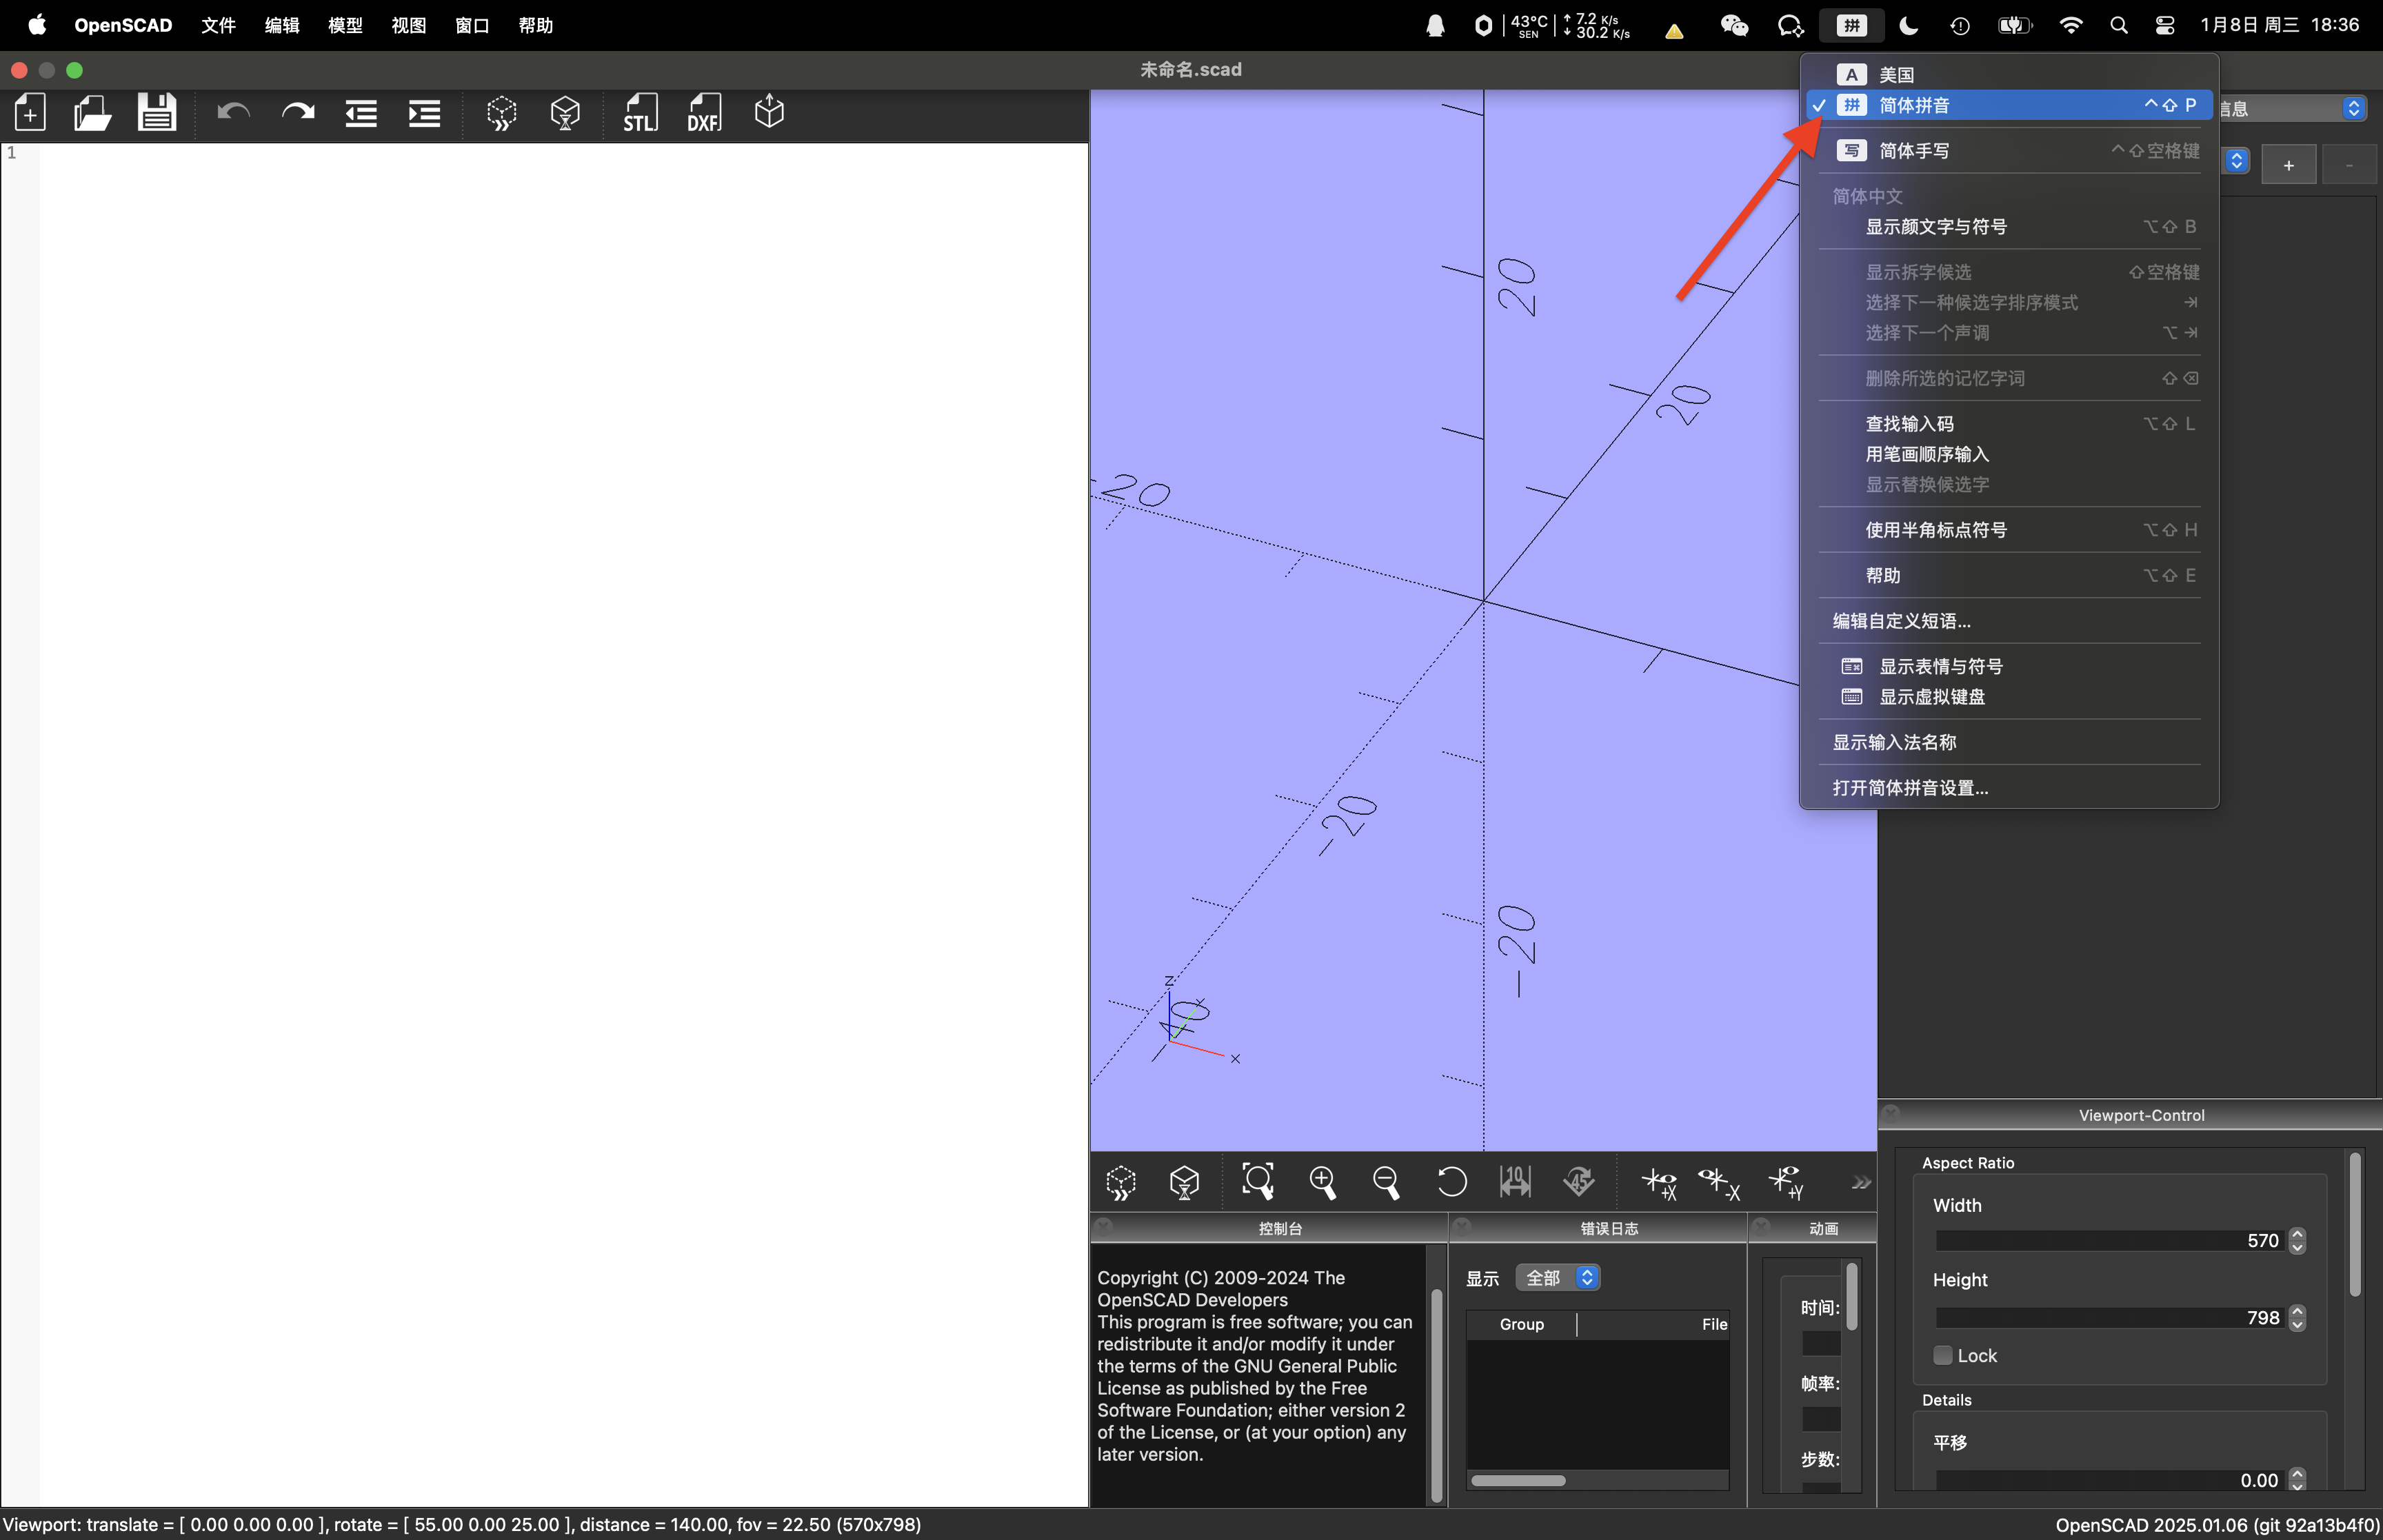Choose 显示颜文字与符号 menu entry
Image resolution: width=2383 pixels, height=1540 pixels.
[2009, 227]
